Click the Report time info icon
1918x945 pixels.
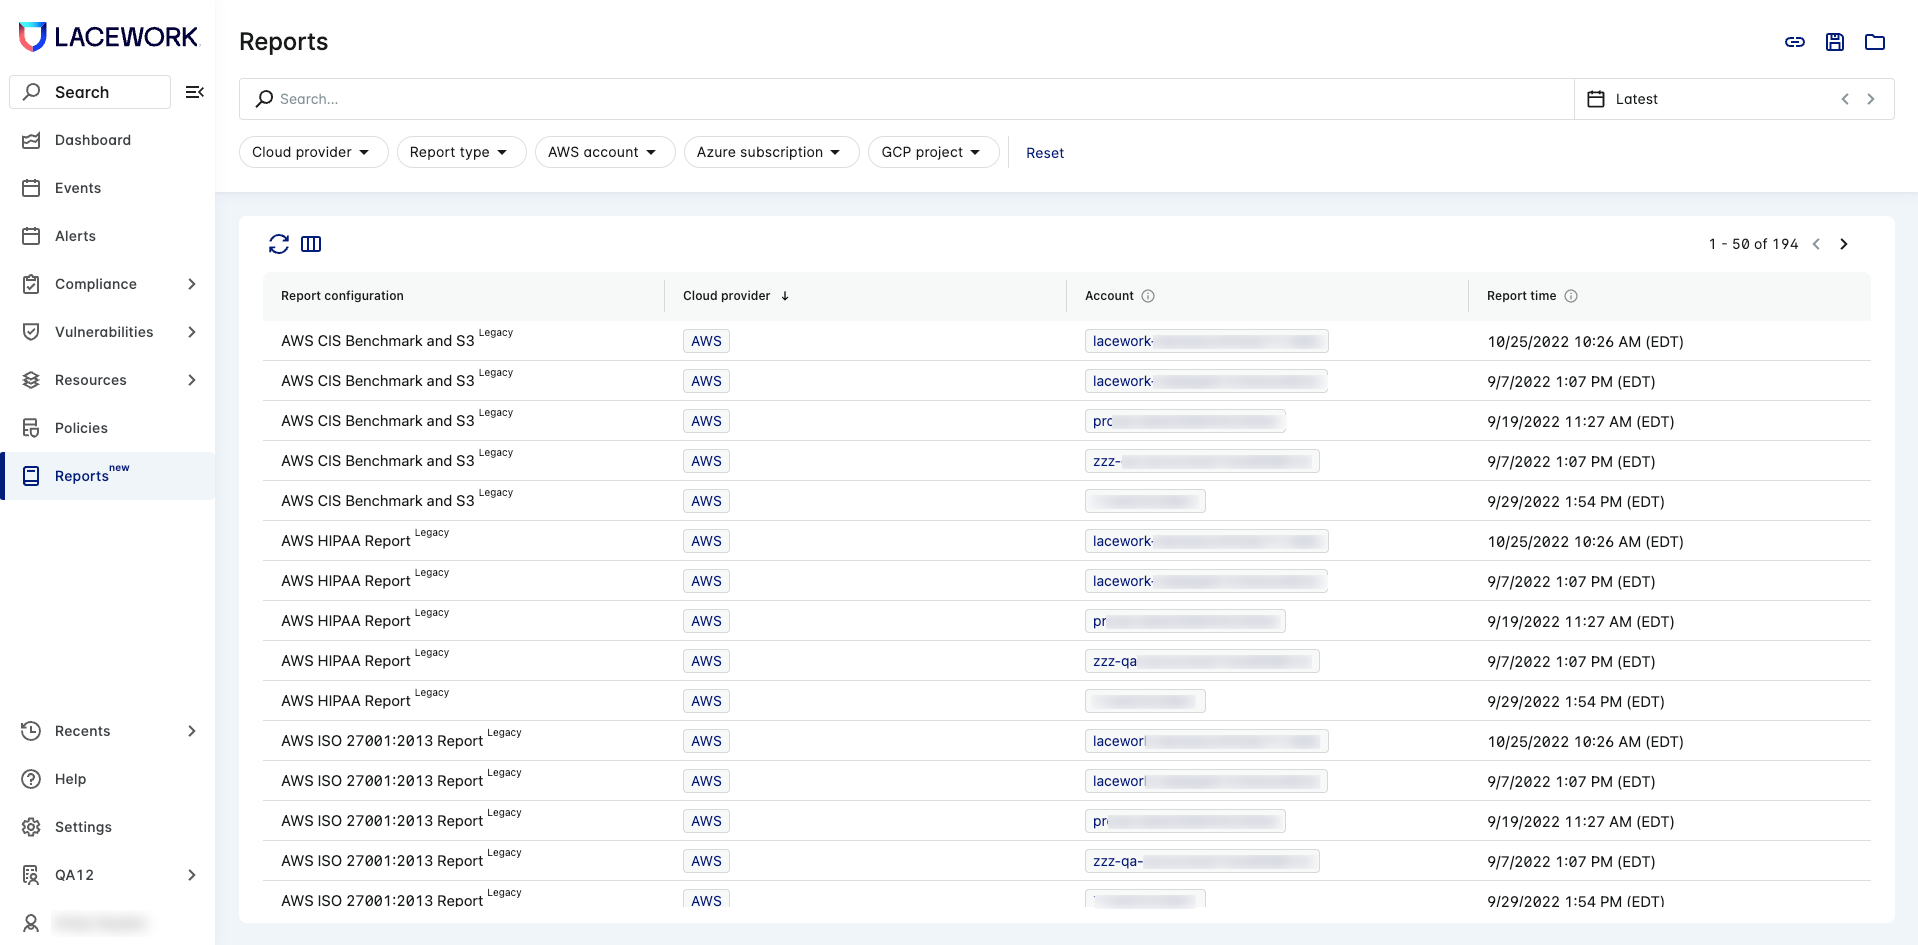coord(1571,296)
